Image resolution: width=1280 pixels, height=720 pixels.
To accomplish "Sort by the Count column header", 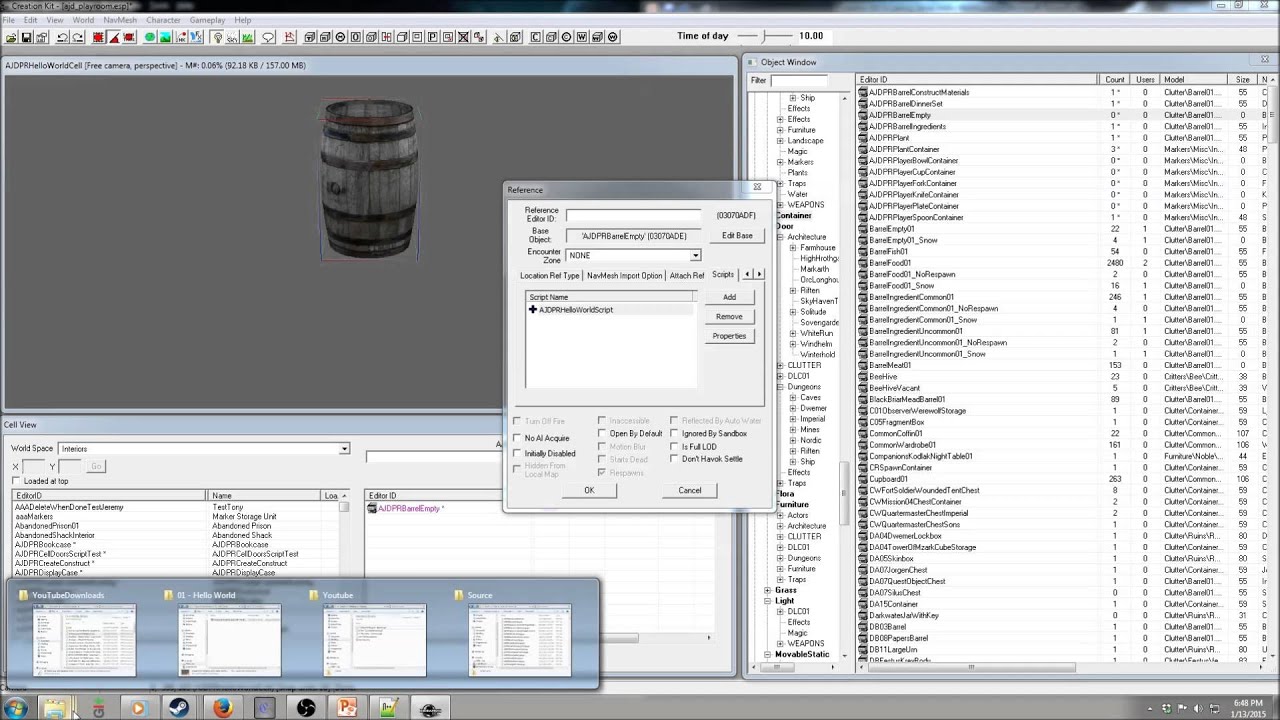I will point(1114,80).
